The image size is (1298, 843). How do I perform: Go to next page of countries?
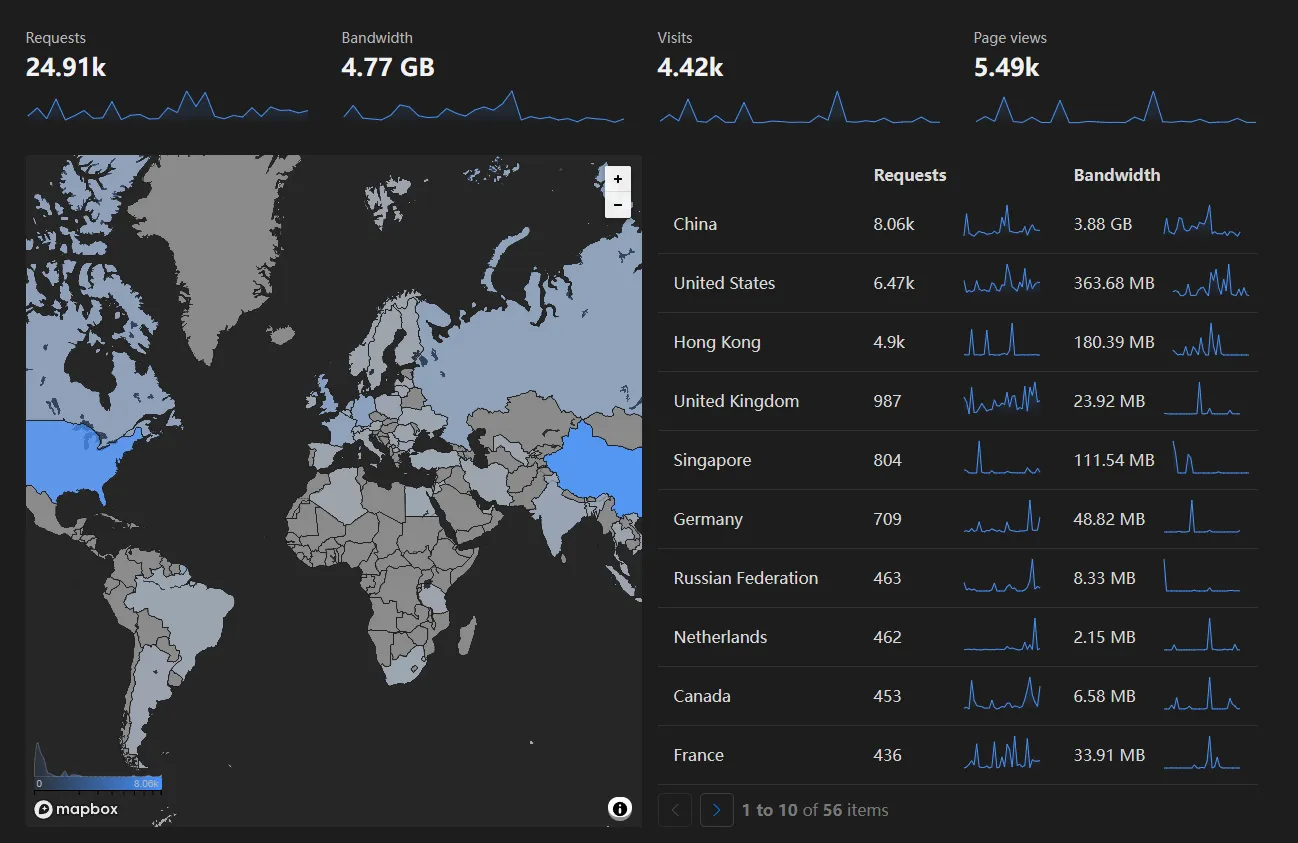pyautogui.click(x=716, y=810)
